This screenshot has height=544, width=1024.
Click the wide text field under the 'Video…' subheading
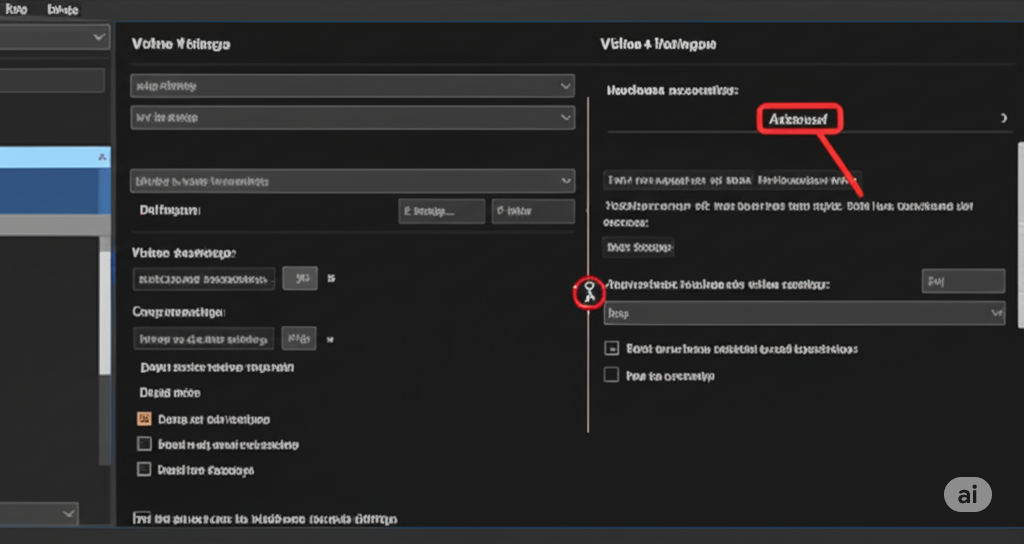204,279
